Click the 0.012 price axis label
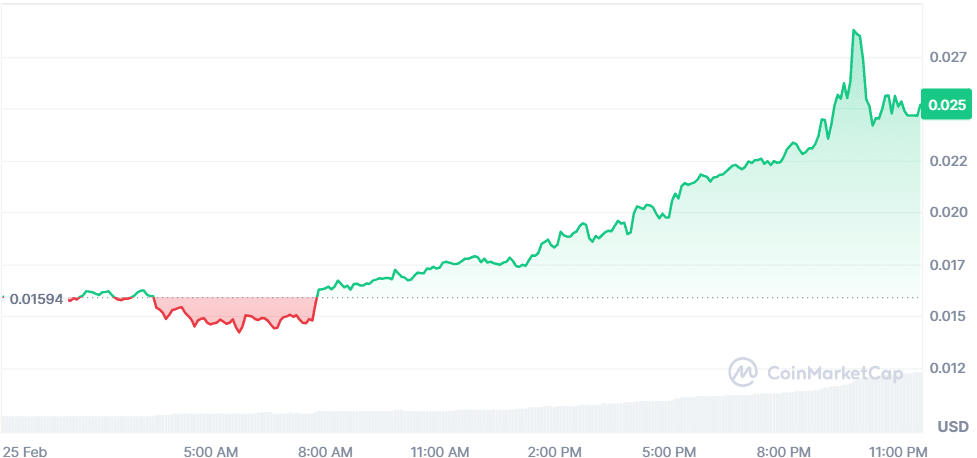This screenshot has height=458, width=977. click(x=947, y=369)
